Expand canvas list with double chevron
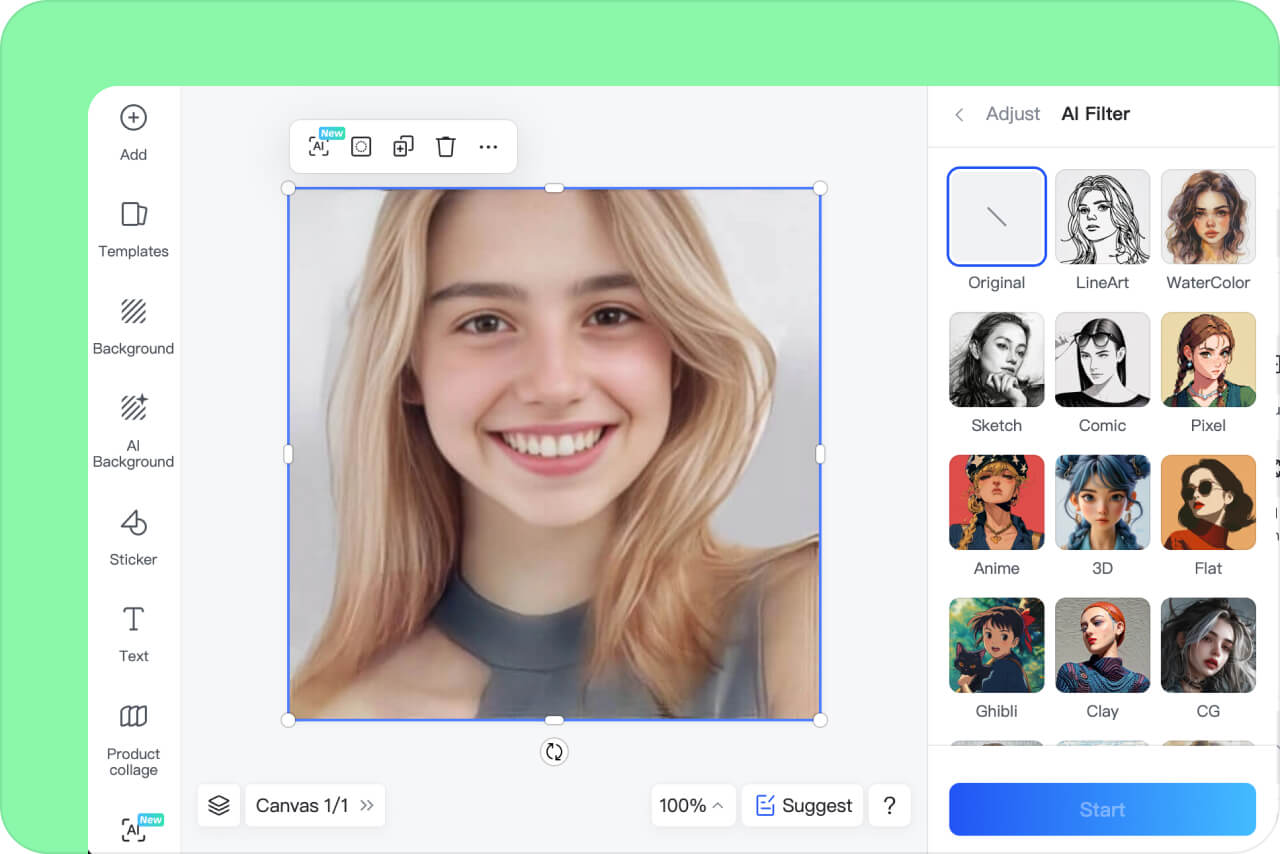 (367, 805)
